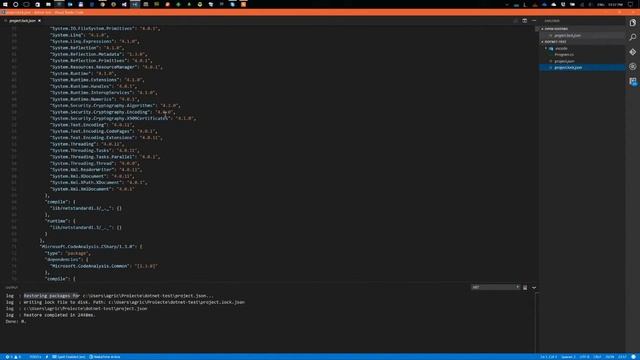Image resolution: width=640 pixels, height=360 pixels.
Task: Click the line and column indicator
Action: coord(549,357)
